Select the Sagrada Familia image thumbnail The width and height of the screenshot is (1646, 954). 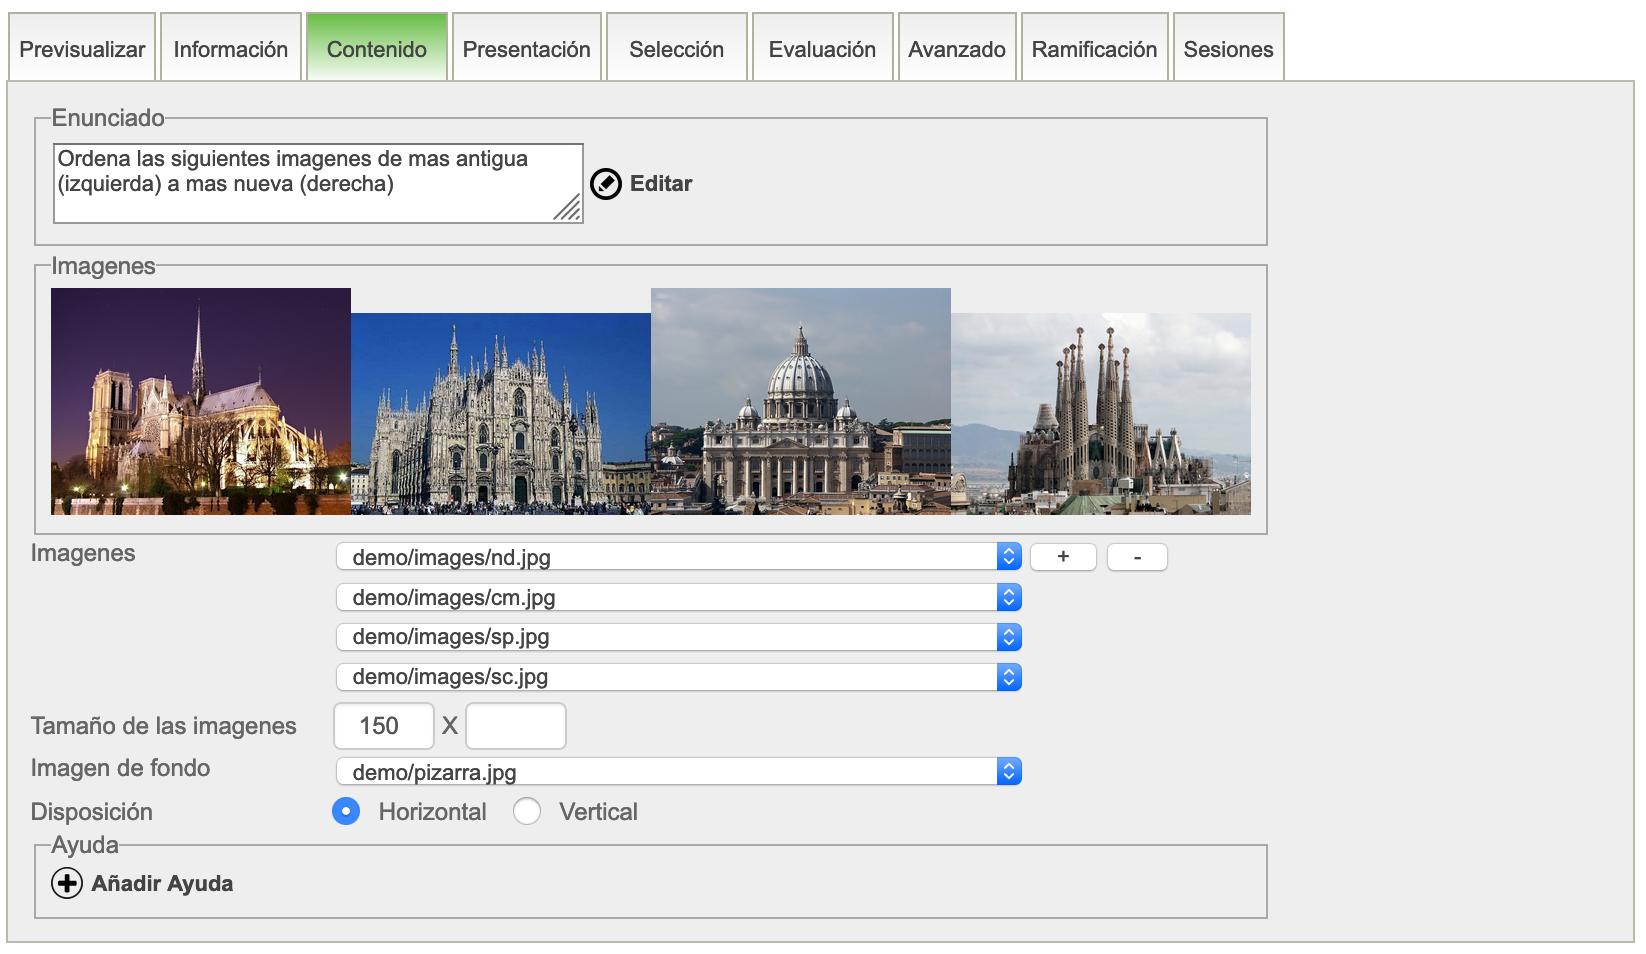[1100, 414]
